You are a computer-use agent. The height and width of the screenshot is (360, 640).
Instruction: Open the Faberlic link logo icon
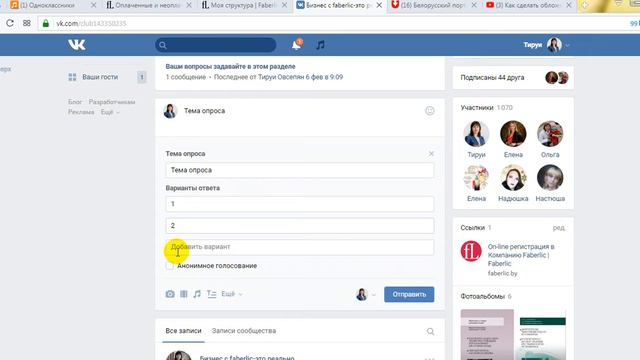471,251
